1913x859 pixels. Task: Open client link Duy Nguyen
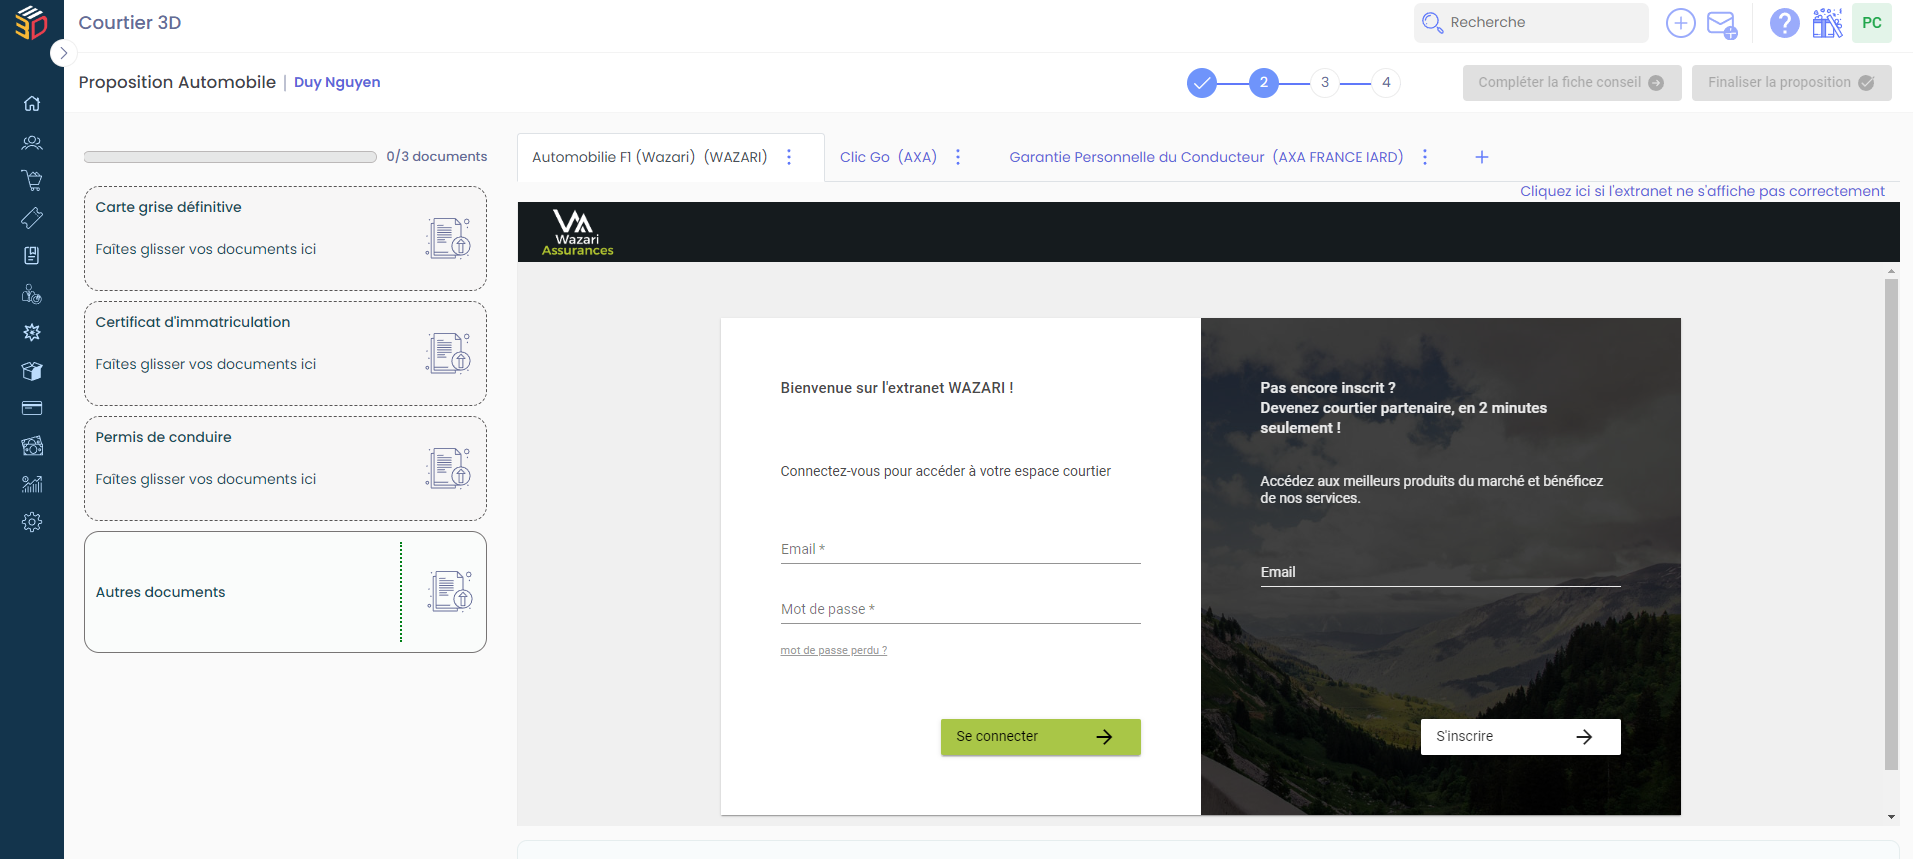click(x=337, y=82)
